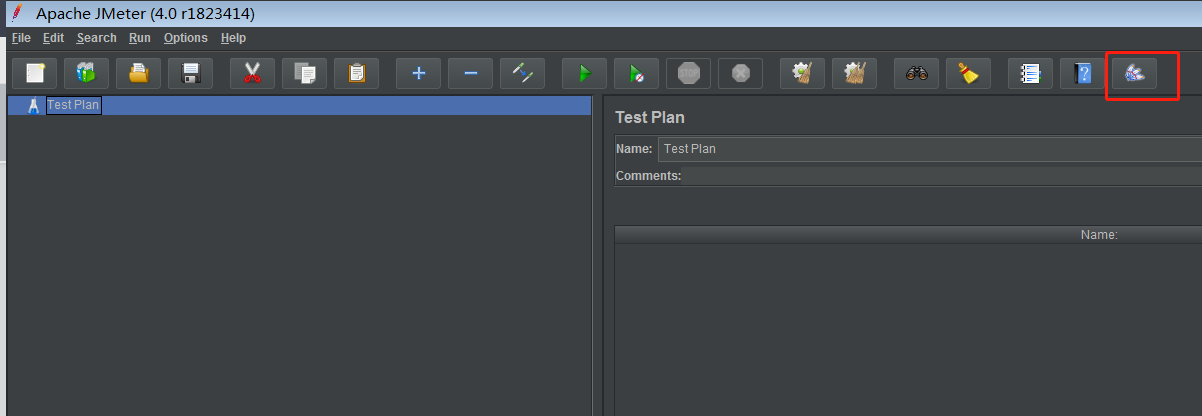This screenshot has width=1202, height=416.
Task: Save the test plan with floppy icon
Action: click(191, 73)
